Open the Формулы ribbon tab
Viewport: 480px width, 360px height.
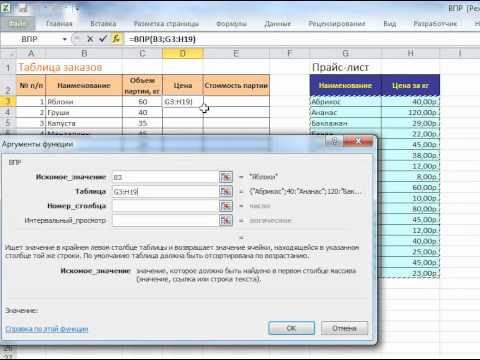[x=231, y=24]
